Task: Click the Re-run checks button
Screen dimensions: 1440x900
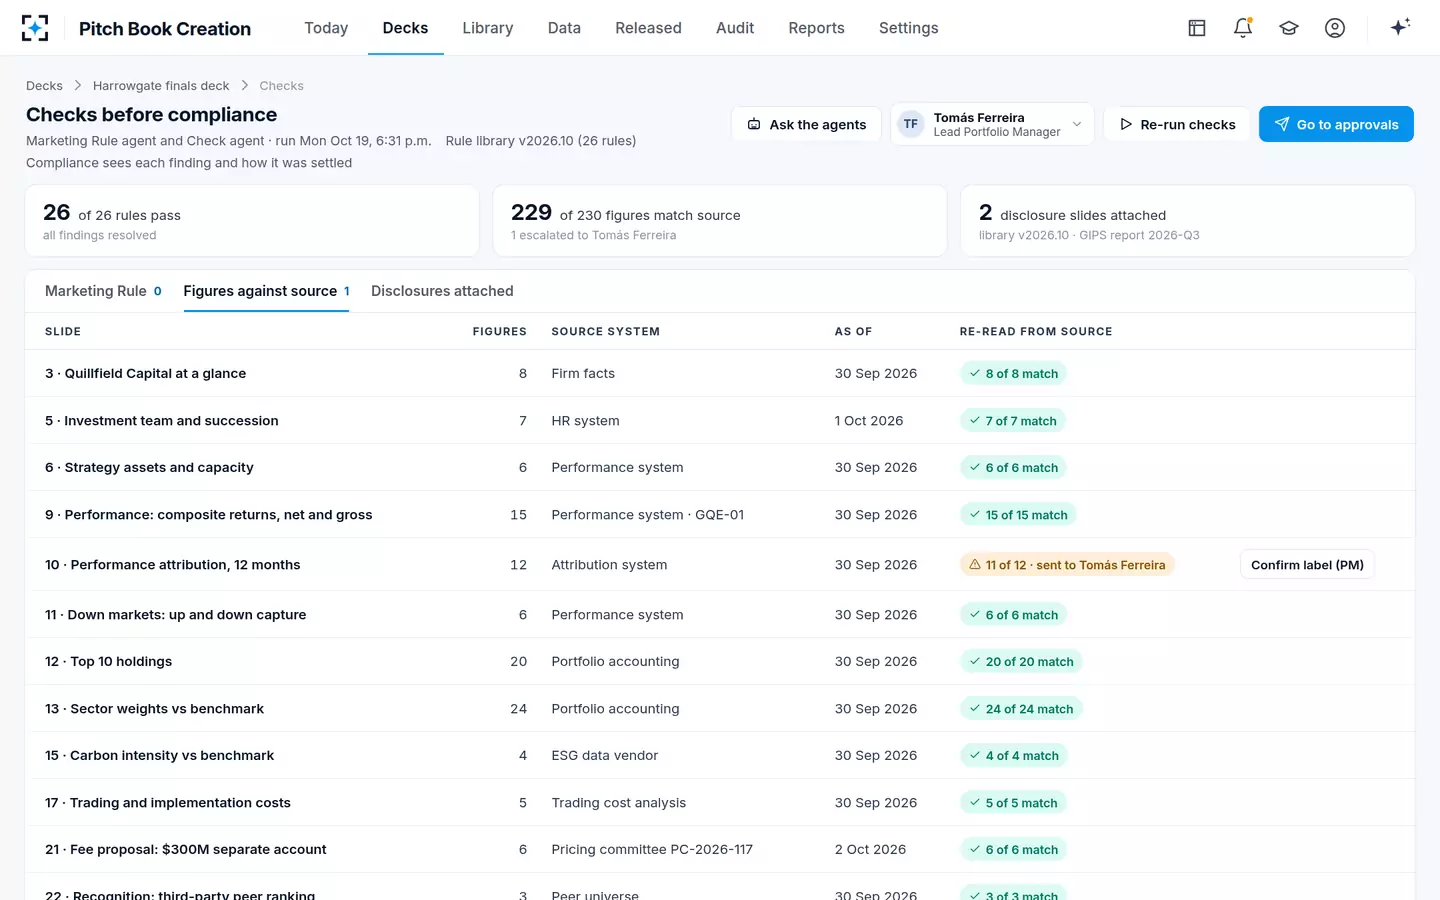Action: (x=1177, y=124)
